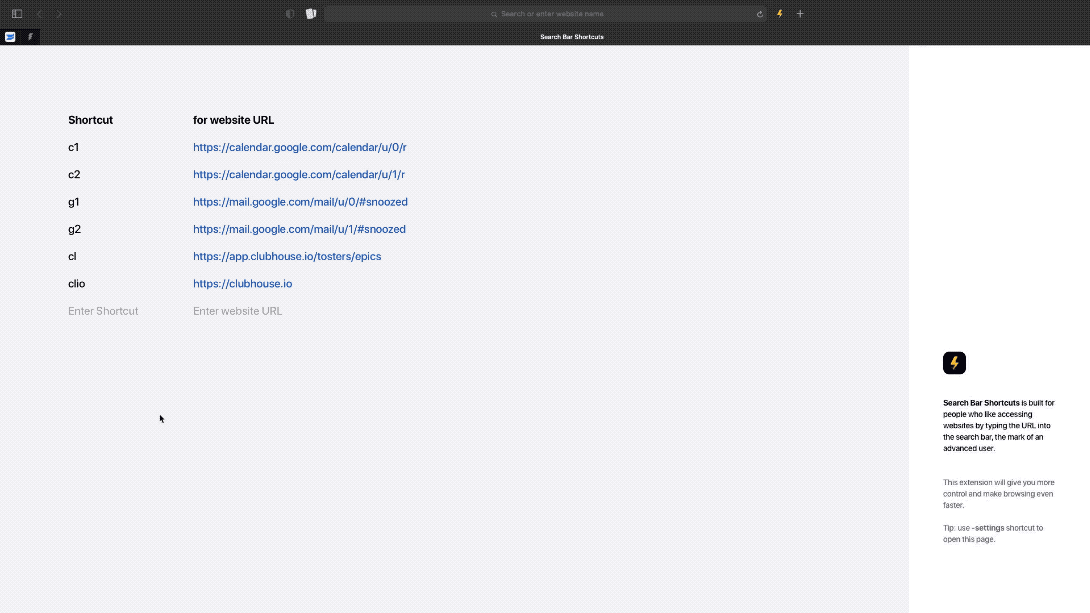Open the calendar u/1 URL link
This screenshot has width=1090, height=613.
click(x=299, y=174)
